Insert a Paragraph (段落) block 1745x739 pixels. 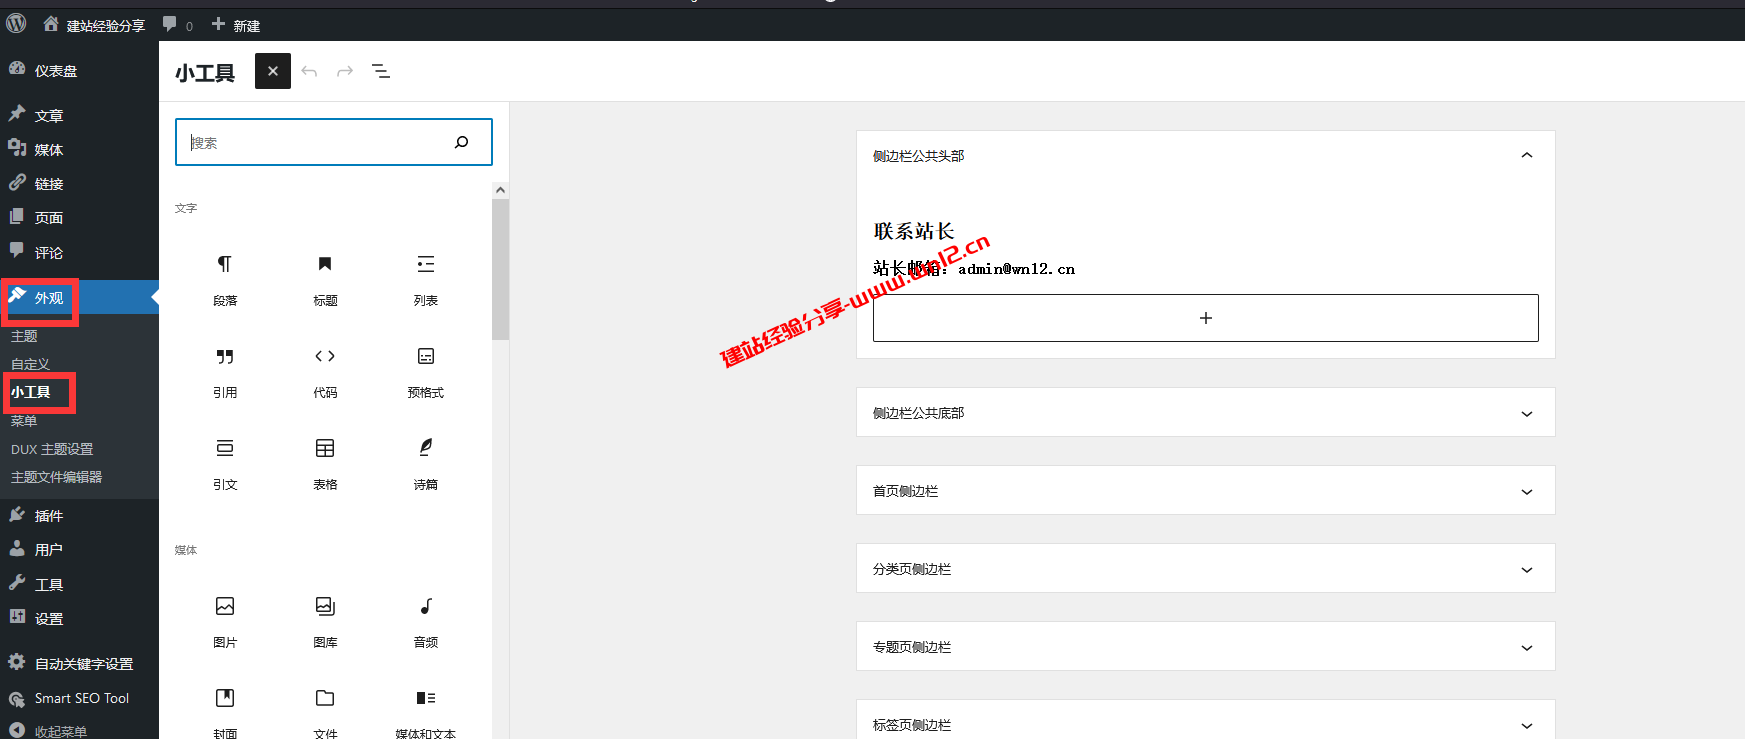point(225,278)
